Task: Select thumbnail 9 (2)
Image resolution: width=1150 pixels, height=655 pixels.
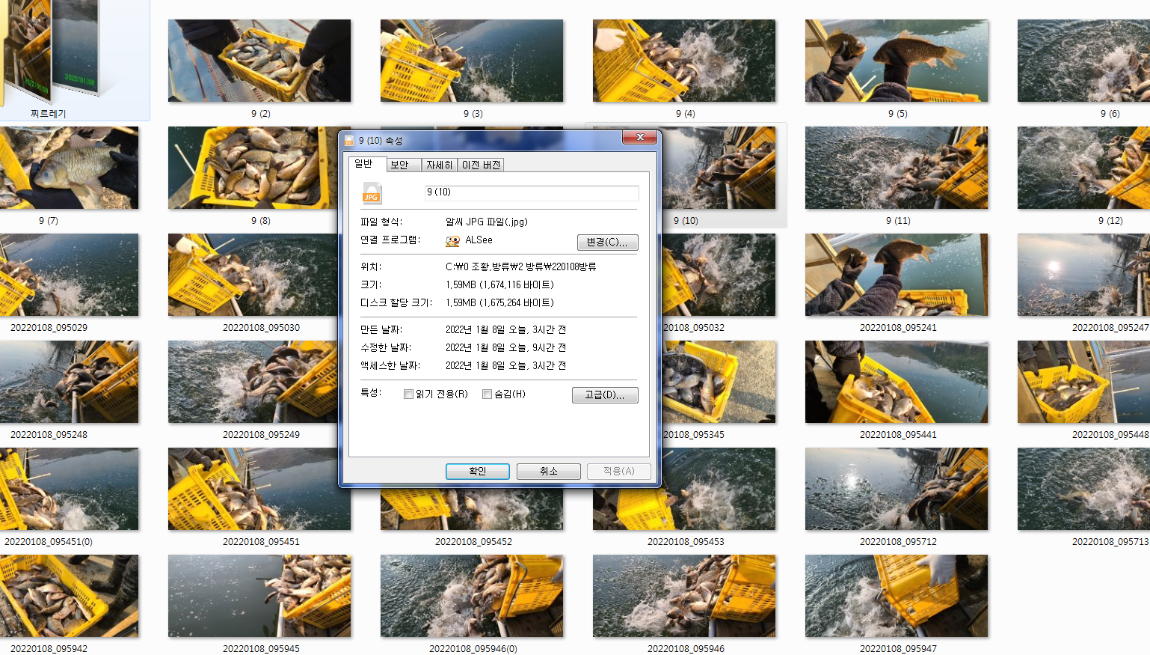Action: click(260, 61)
